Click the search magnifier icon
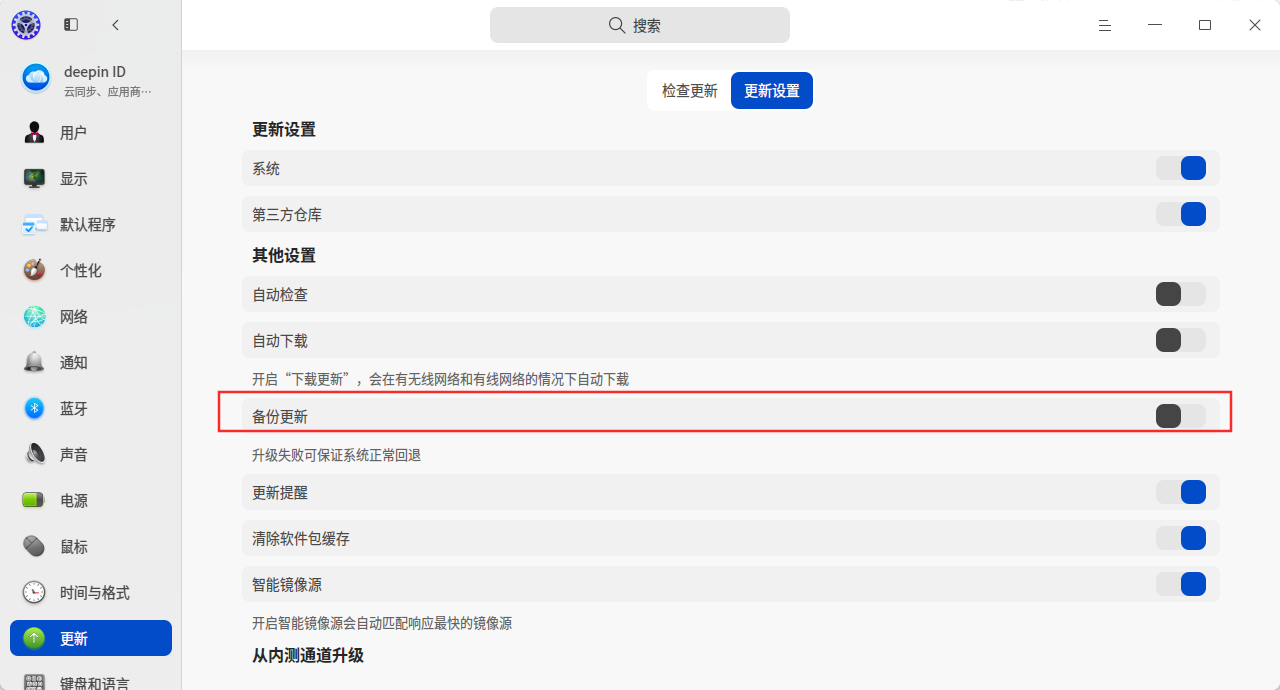This screenshot has height=690, width=1280. click(617, 25)
